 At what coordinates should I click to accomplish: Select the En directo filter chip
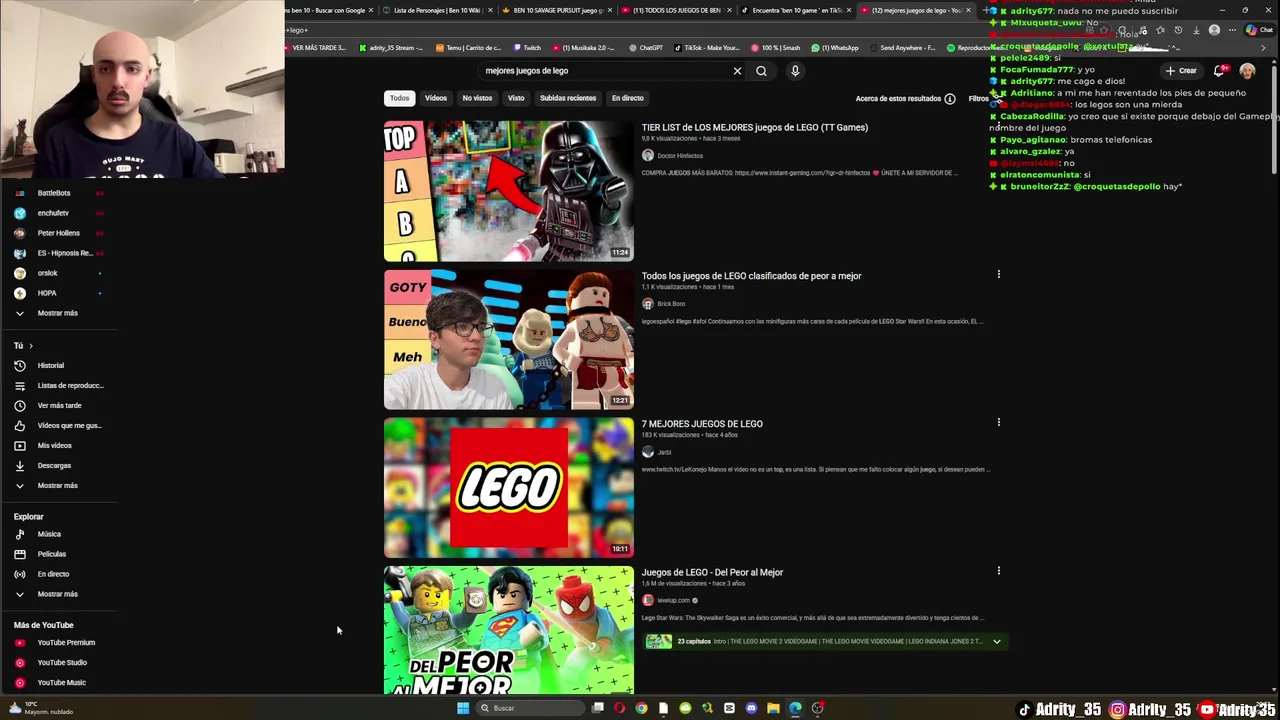tap(628, 98)
